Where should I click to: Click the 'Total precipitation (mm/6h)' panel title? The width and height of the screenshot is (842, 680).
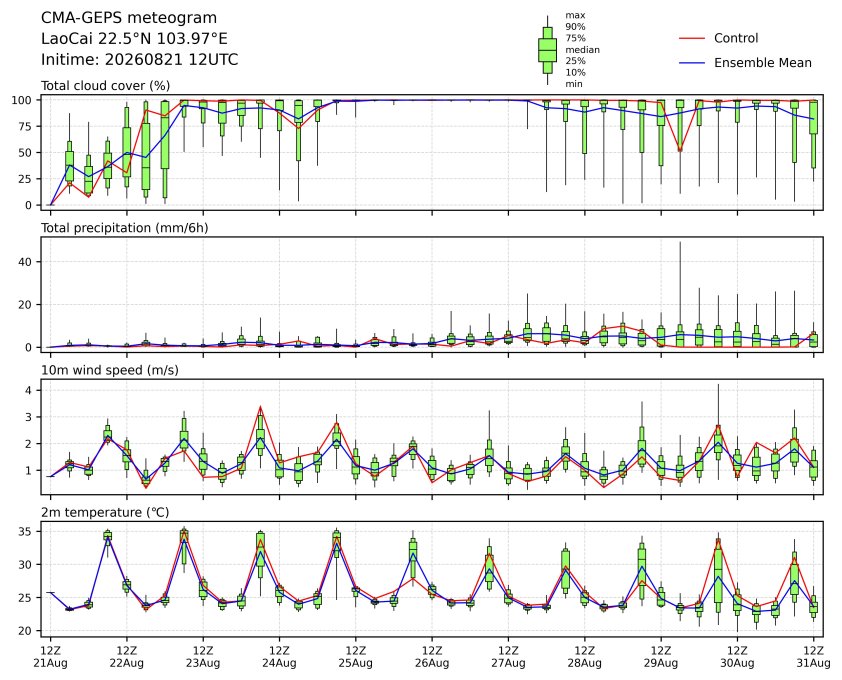125,228
